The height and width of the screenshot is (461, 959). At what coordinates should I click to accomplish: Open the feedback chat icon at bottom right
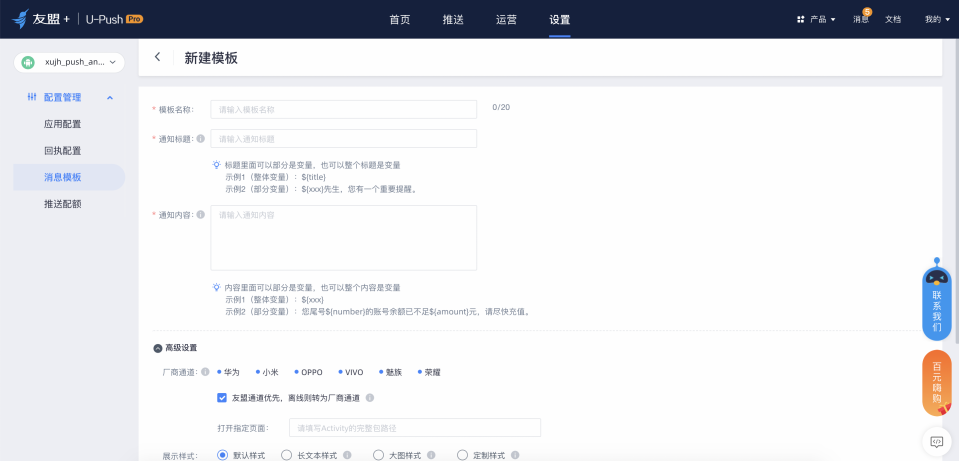pyautogui.click(x=936, y=441)
